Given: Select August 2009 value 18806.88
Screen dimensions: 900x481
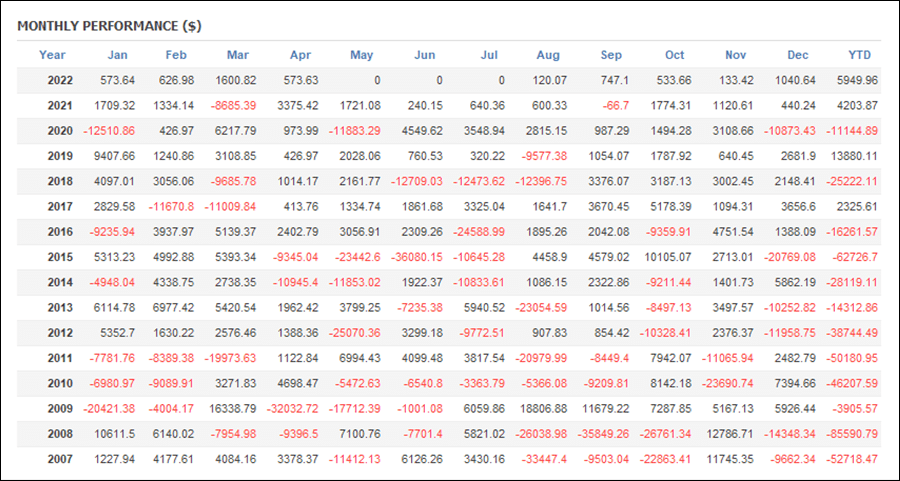Looking at the screenshot, I should pyautogui.click(x=544, y=409).
